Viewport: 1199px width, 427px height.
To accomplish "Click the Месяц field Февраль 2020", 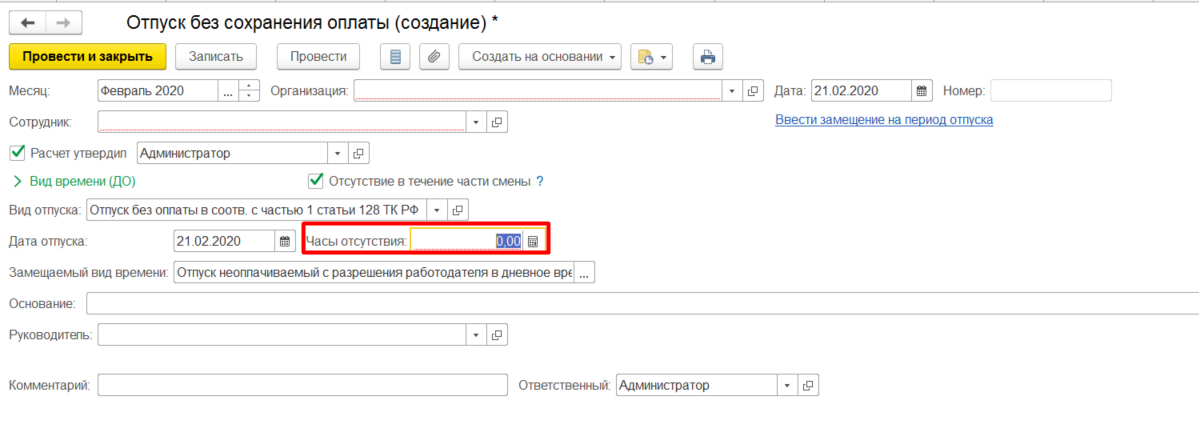I will pyautogui.click(x=158, y=91).
